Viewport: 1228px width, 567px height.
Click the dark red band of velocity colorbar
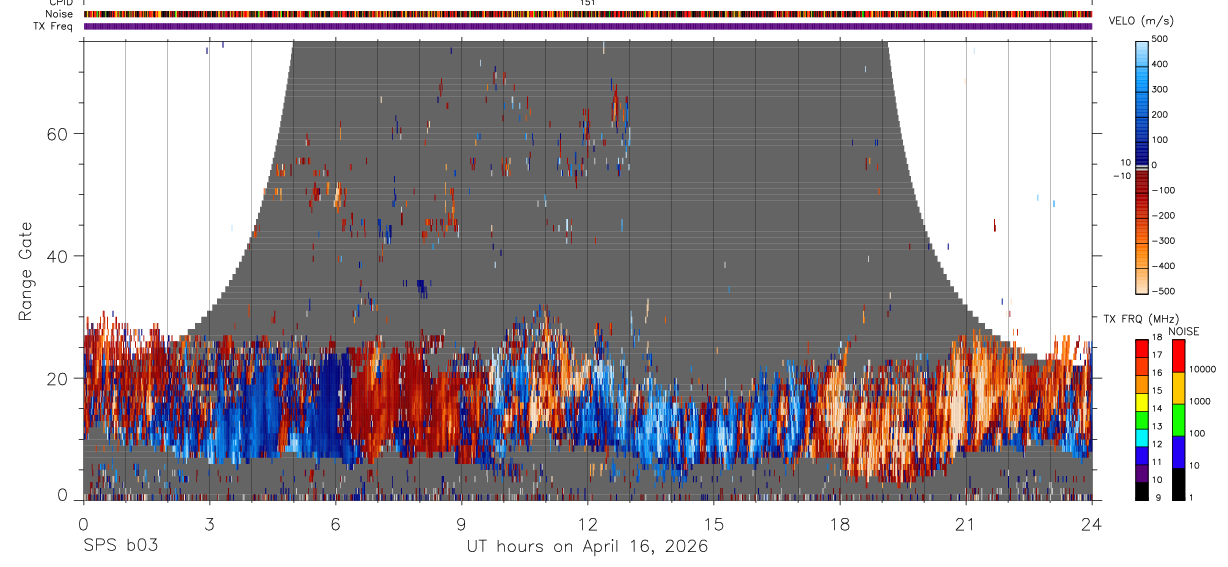point(1143,180)
